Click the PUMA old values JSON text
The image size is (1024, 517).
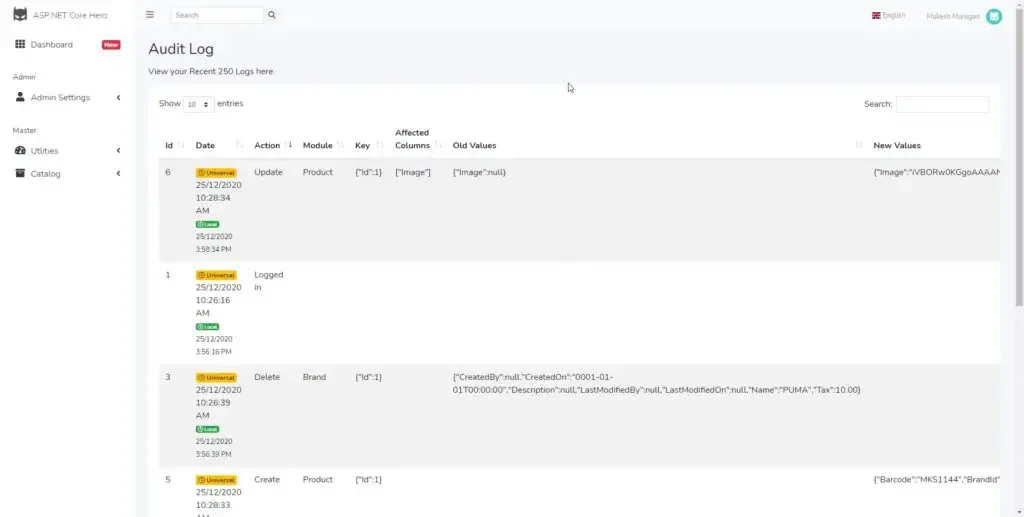point(656,384)
